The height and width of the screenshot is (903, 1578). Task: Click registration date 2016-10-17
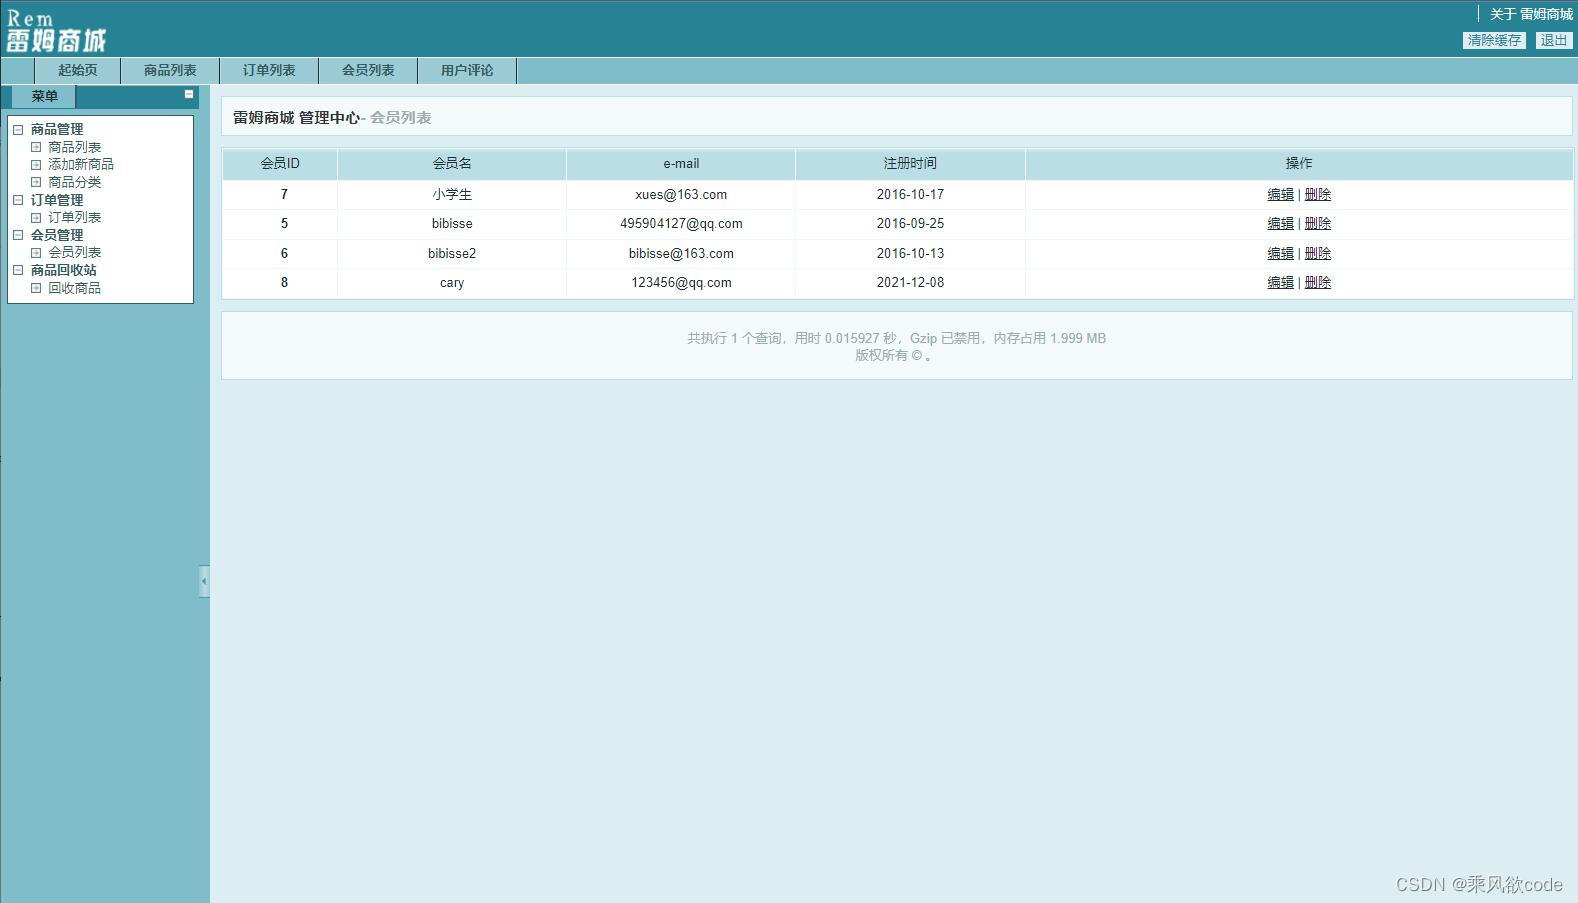point(910,195)
